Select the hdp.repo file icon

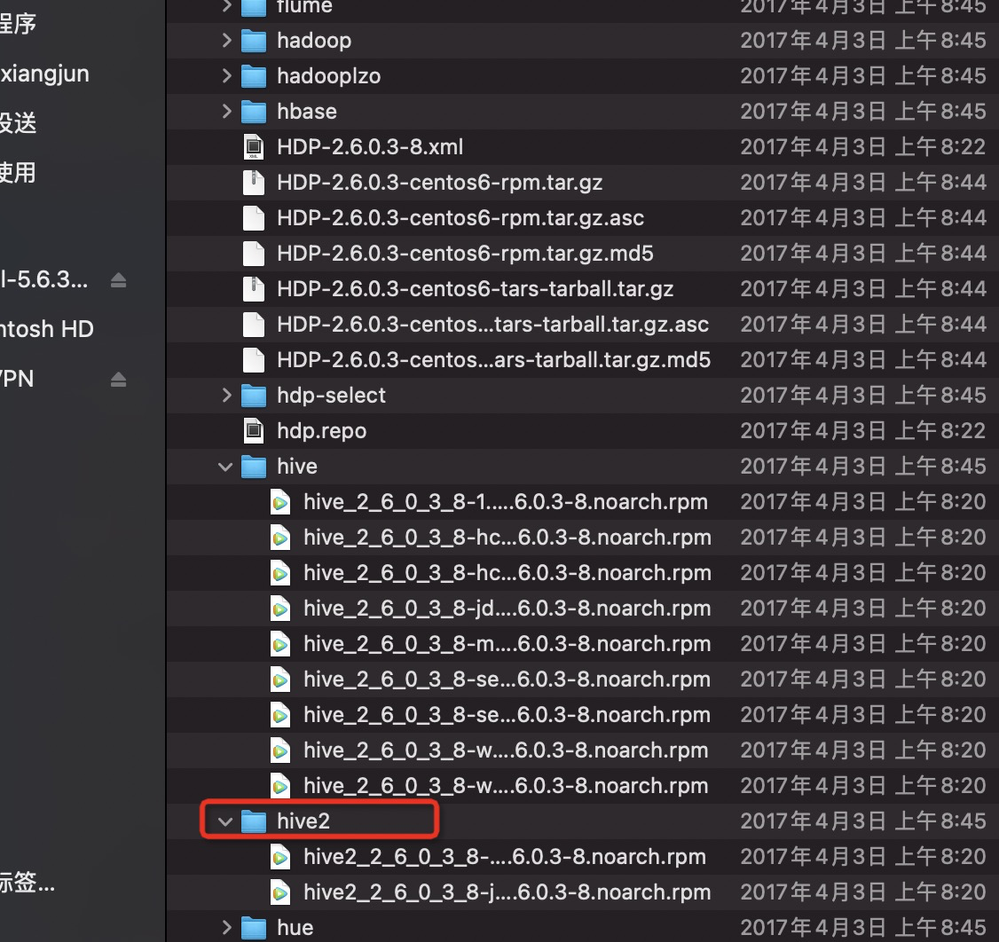coord(254,431)
